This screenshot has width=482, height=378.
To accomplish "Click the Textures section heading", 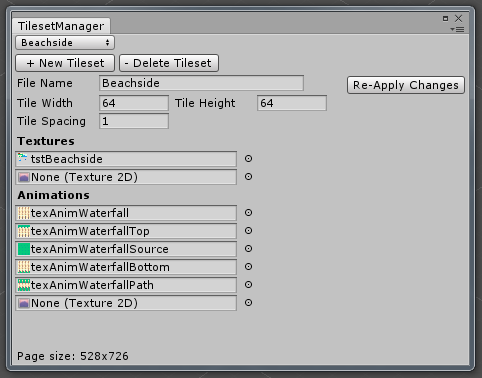I will 46,141.
